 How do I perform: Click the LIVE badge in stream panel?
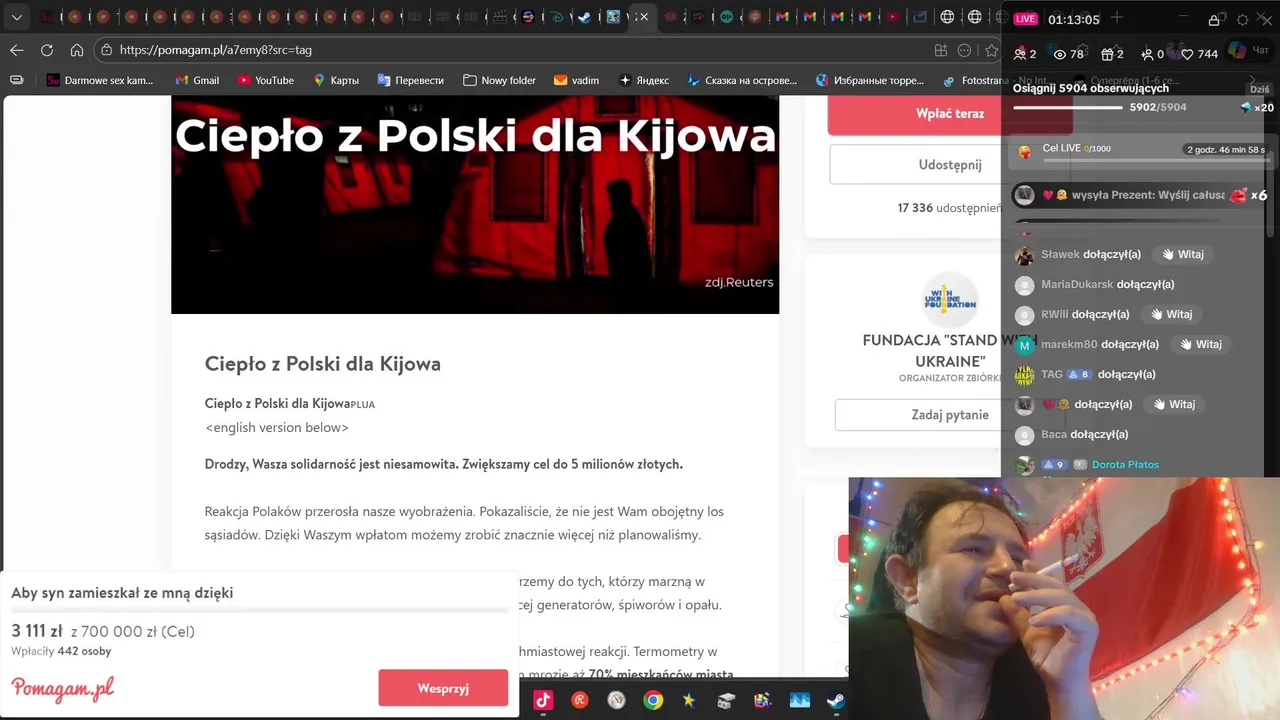(1025, 19)
